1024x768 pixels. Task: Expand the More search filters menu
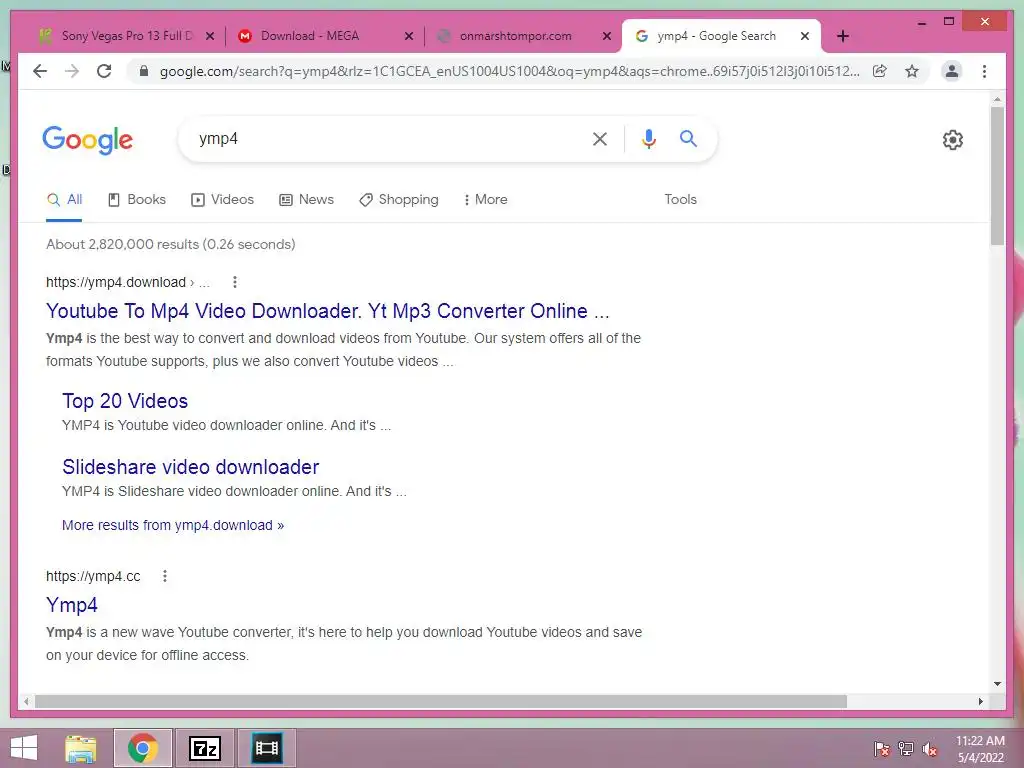pyautogui.click(x=485, y=200)
